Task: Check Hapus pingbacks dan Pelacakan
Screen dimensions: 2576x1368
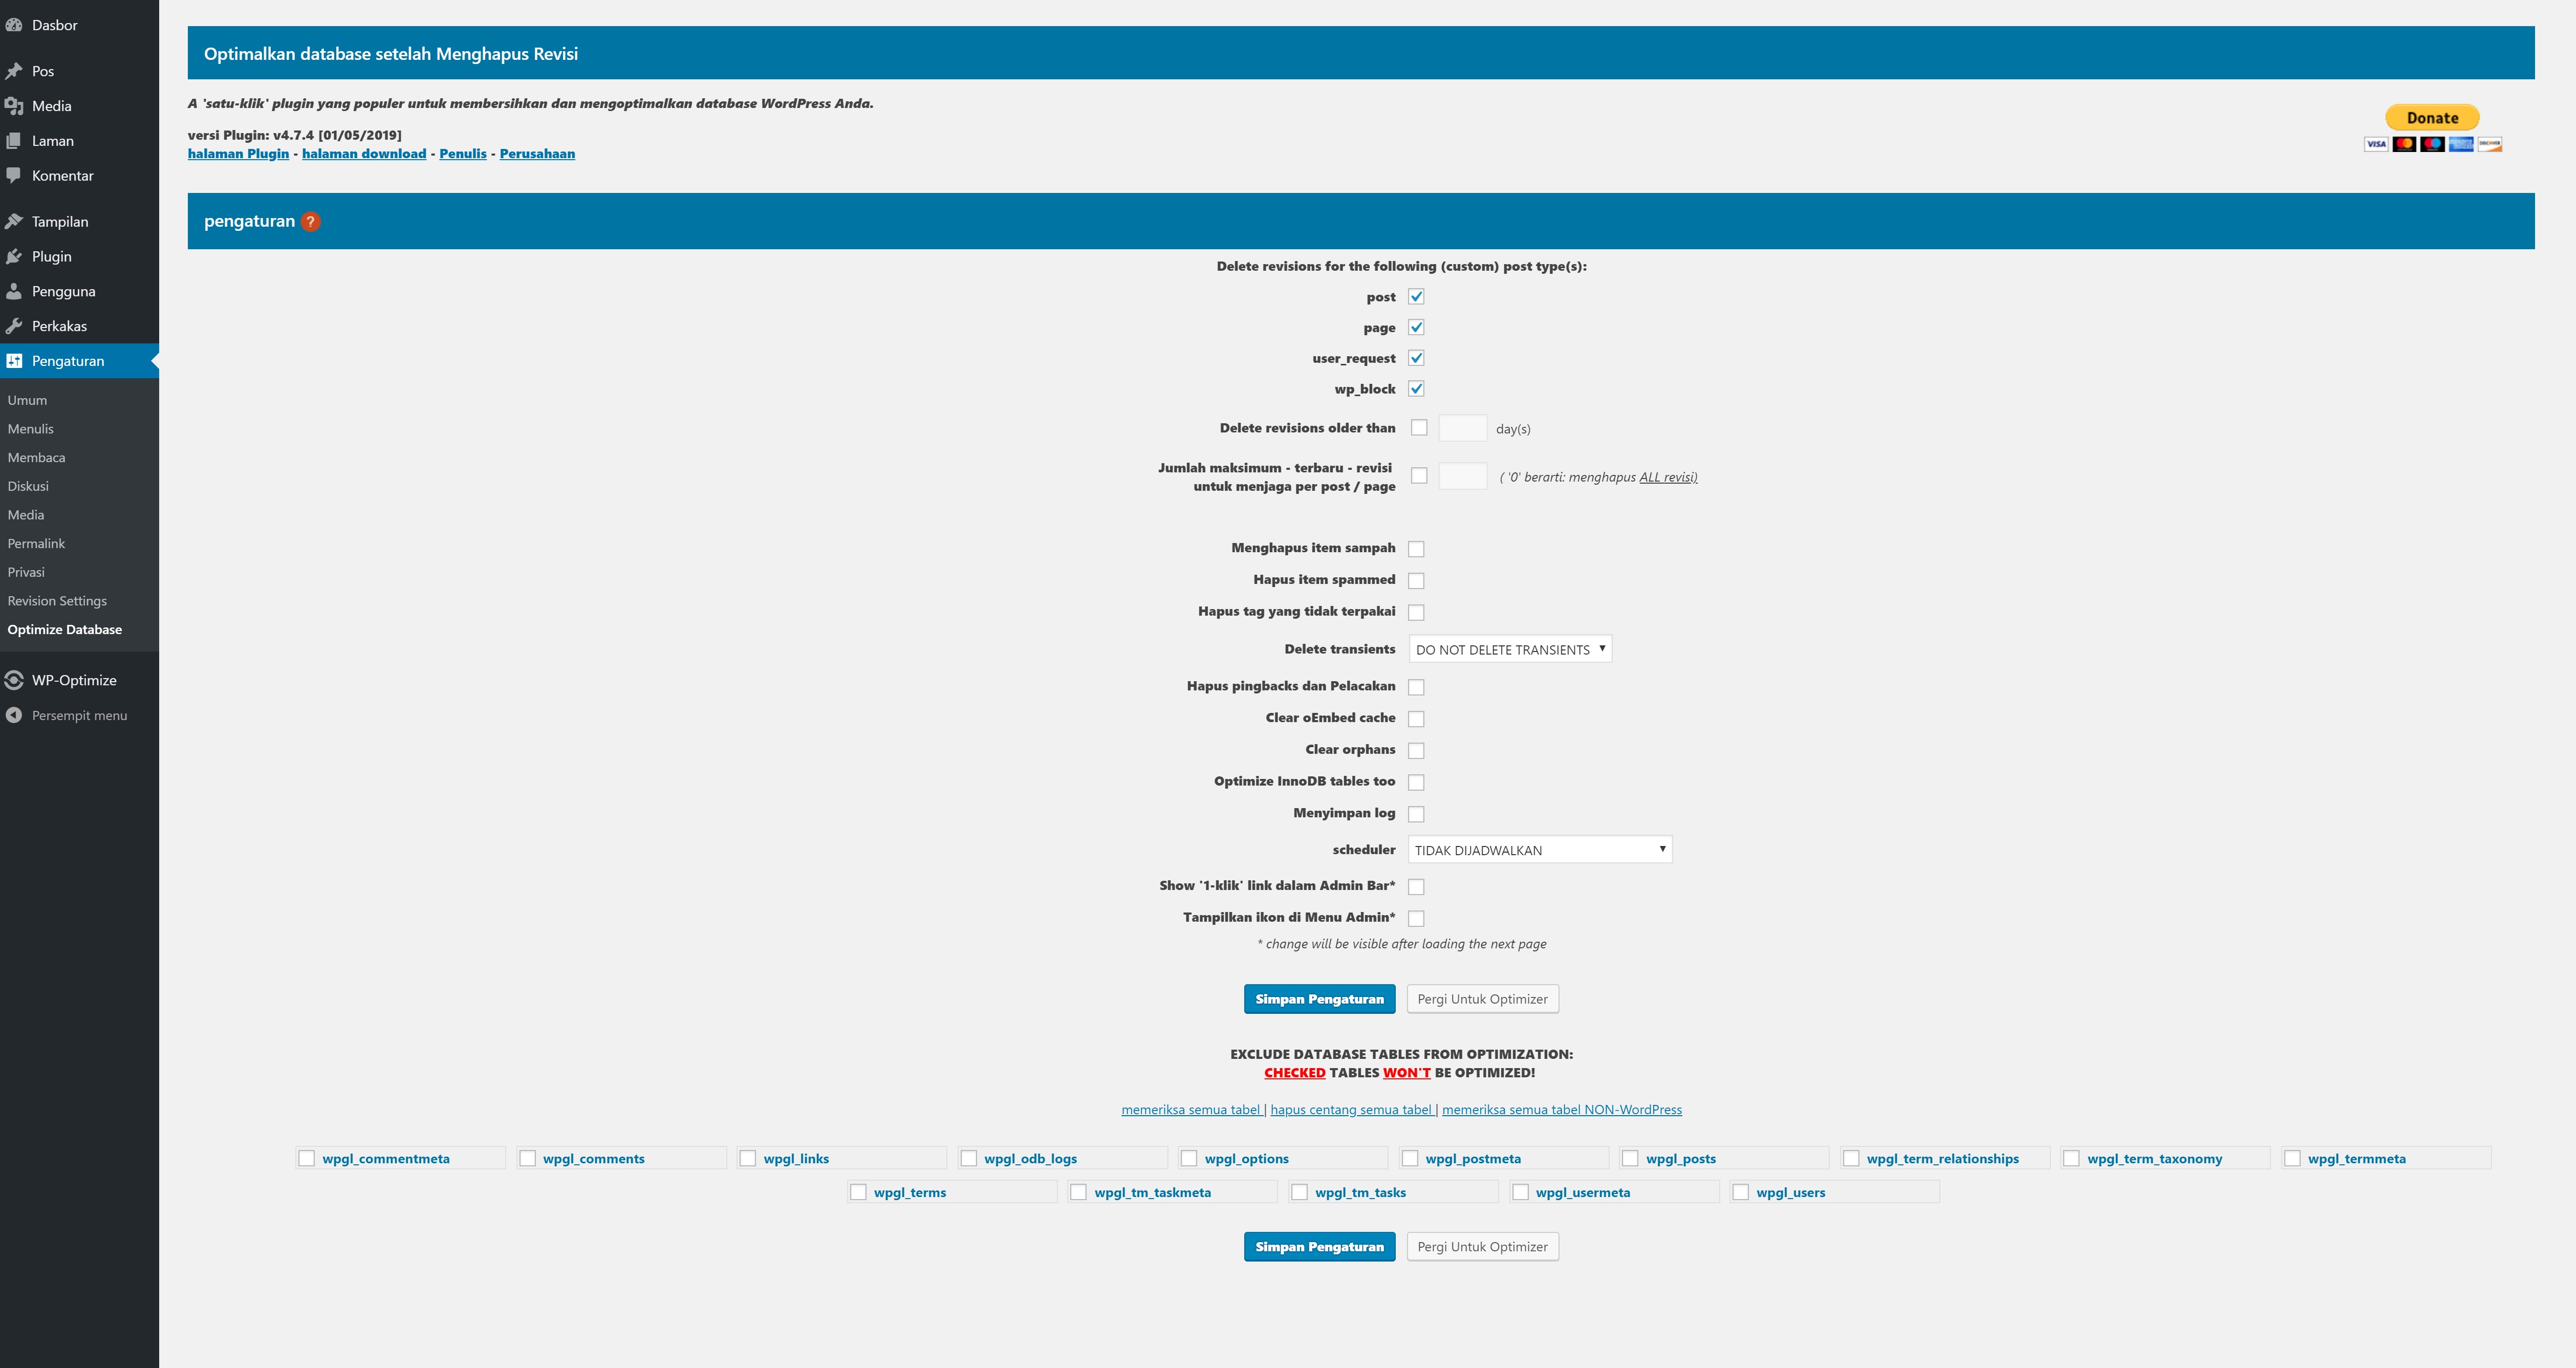Action: pos(1416,687)
